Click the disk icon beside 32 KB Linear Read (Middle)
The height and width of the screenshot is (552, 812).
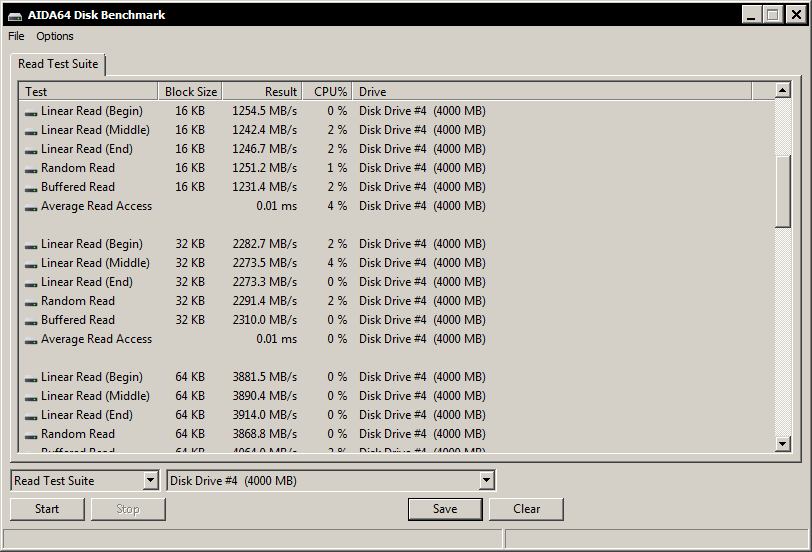click(31, 264)
